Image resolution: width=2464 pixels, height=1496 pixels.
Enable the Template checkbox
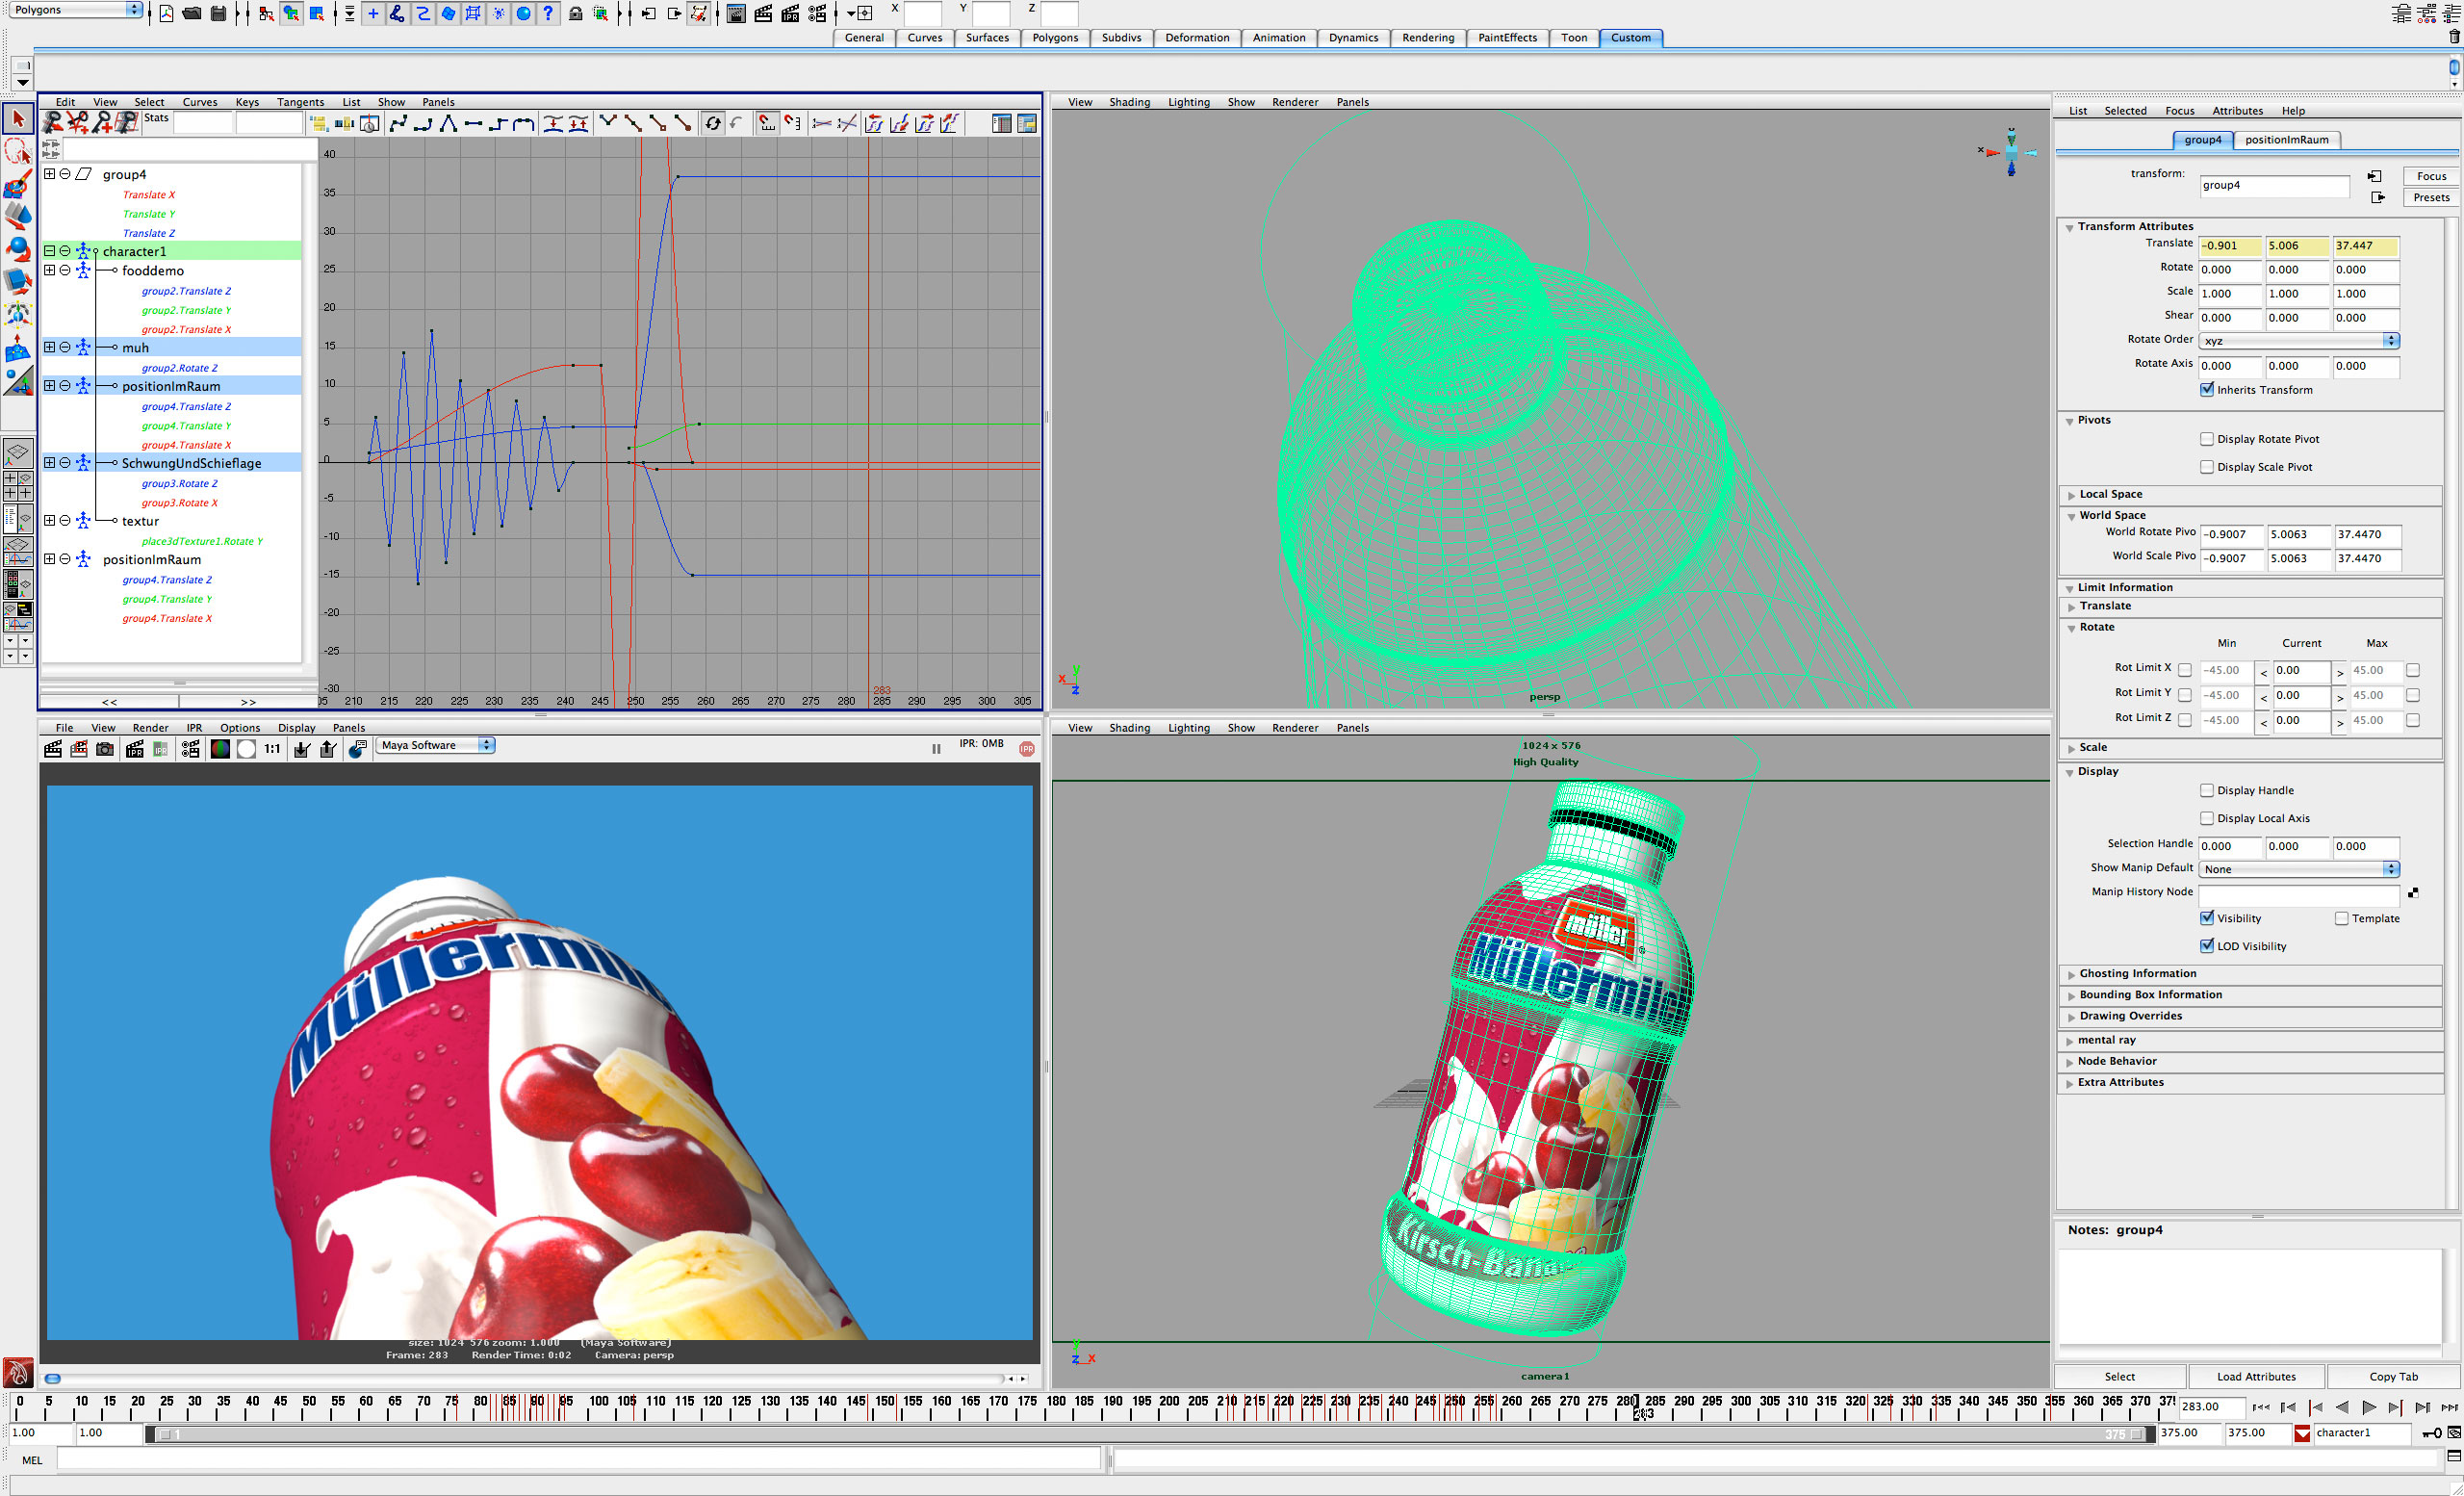tap(2342, 919)
